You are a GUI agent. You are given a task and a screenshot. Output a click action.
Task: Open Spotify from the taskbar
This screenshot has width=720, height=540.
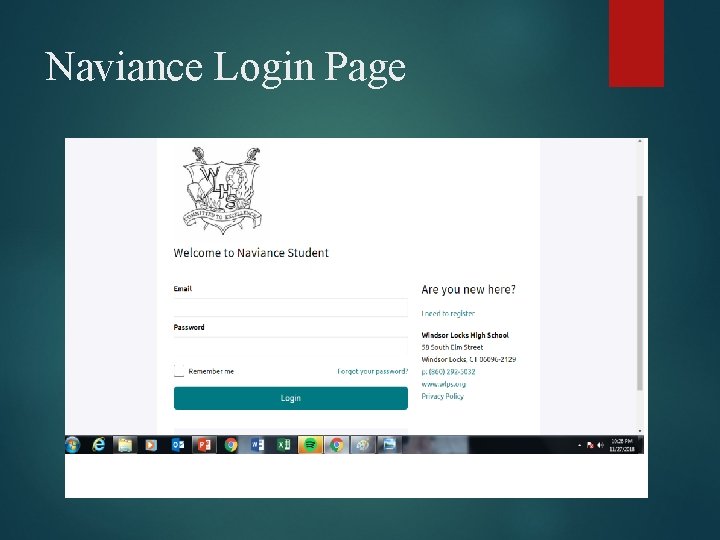(310, 444)
